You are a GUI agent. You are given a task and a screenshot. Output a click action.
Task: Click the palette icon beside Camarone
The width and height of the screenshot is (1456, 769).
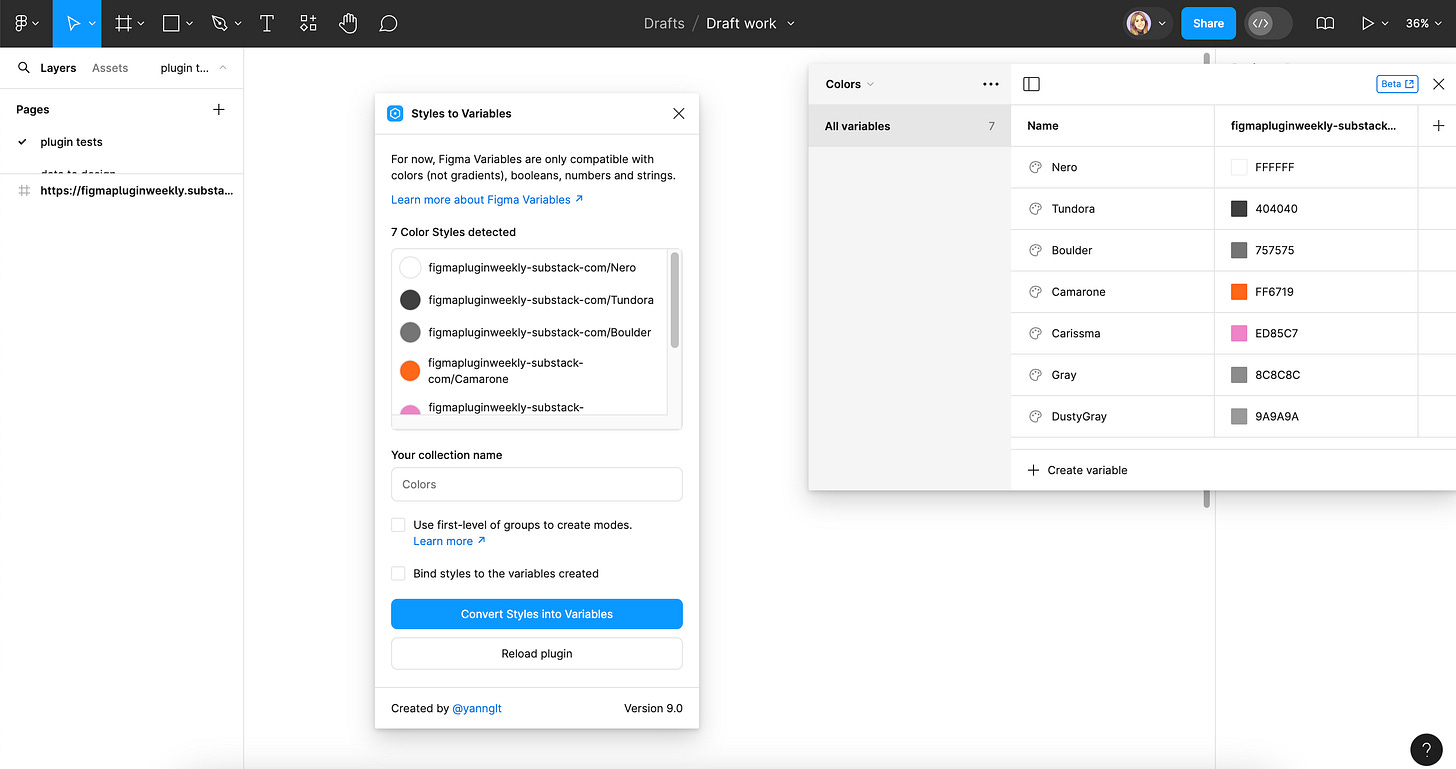[1036, 292]
